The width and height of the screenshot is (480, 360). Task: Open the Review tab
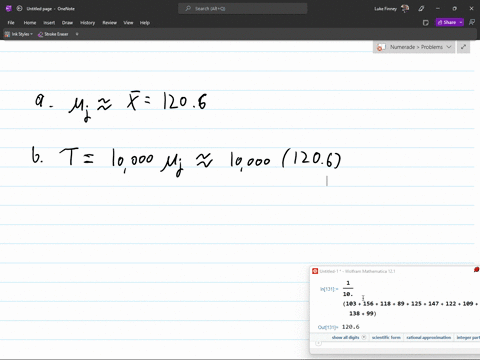pyautogui.click(x=109, y=23)
